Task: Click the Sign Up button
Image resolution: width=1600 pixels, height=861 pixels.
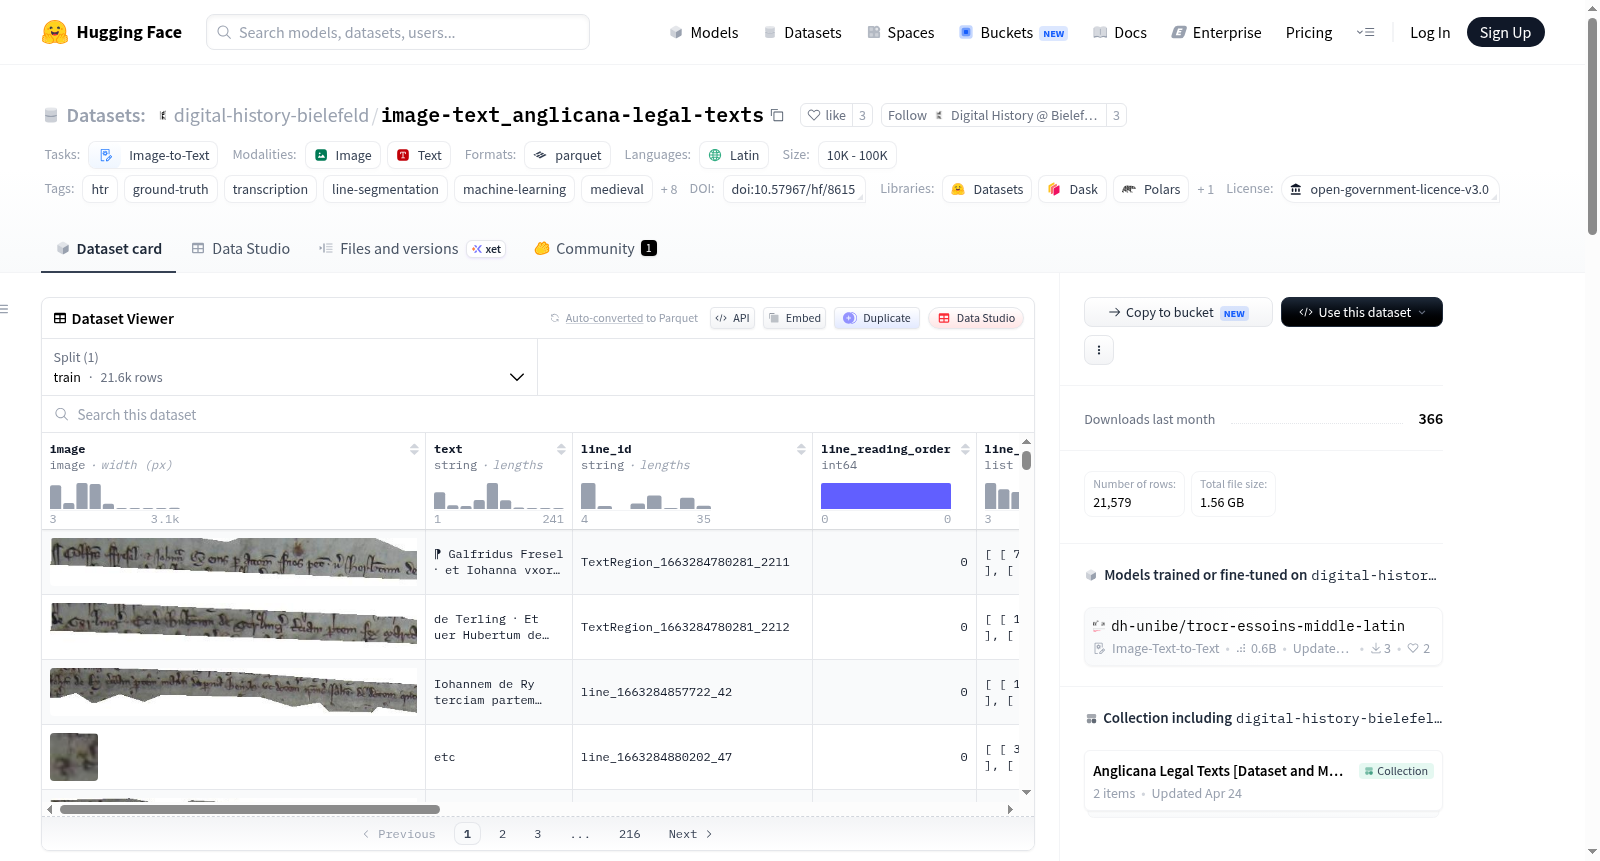Action: tap(1505, 32)
